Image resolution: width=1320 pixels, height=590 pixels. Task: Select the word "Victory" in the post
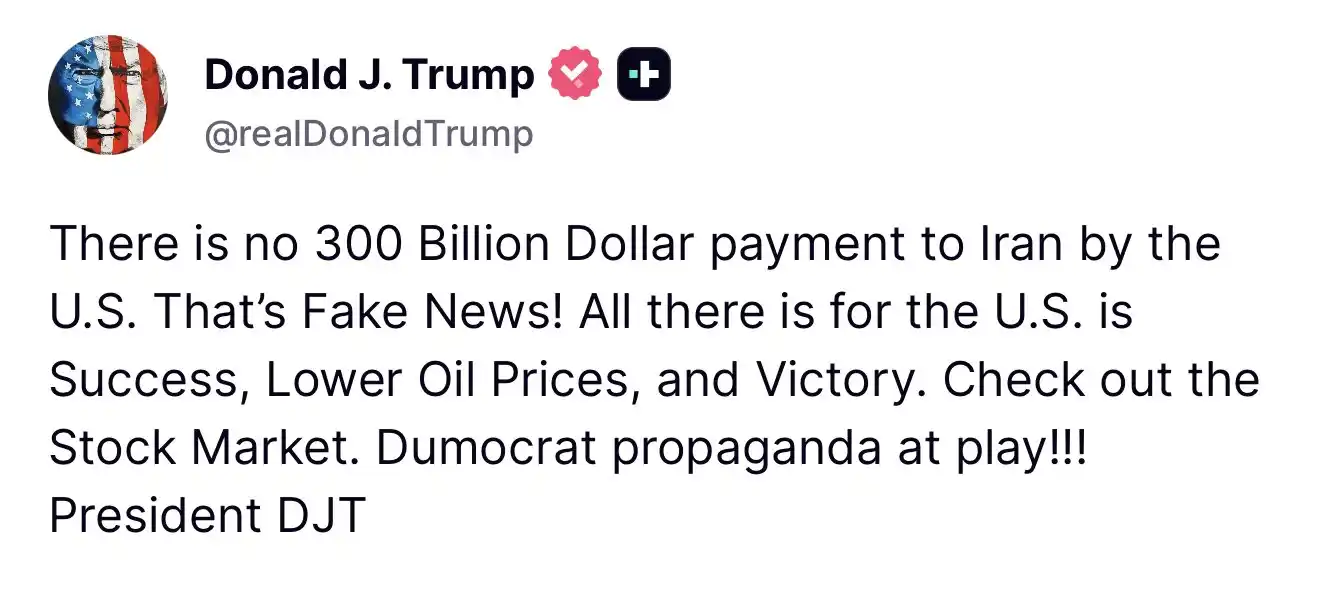click(x=840, y=380)
